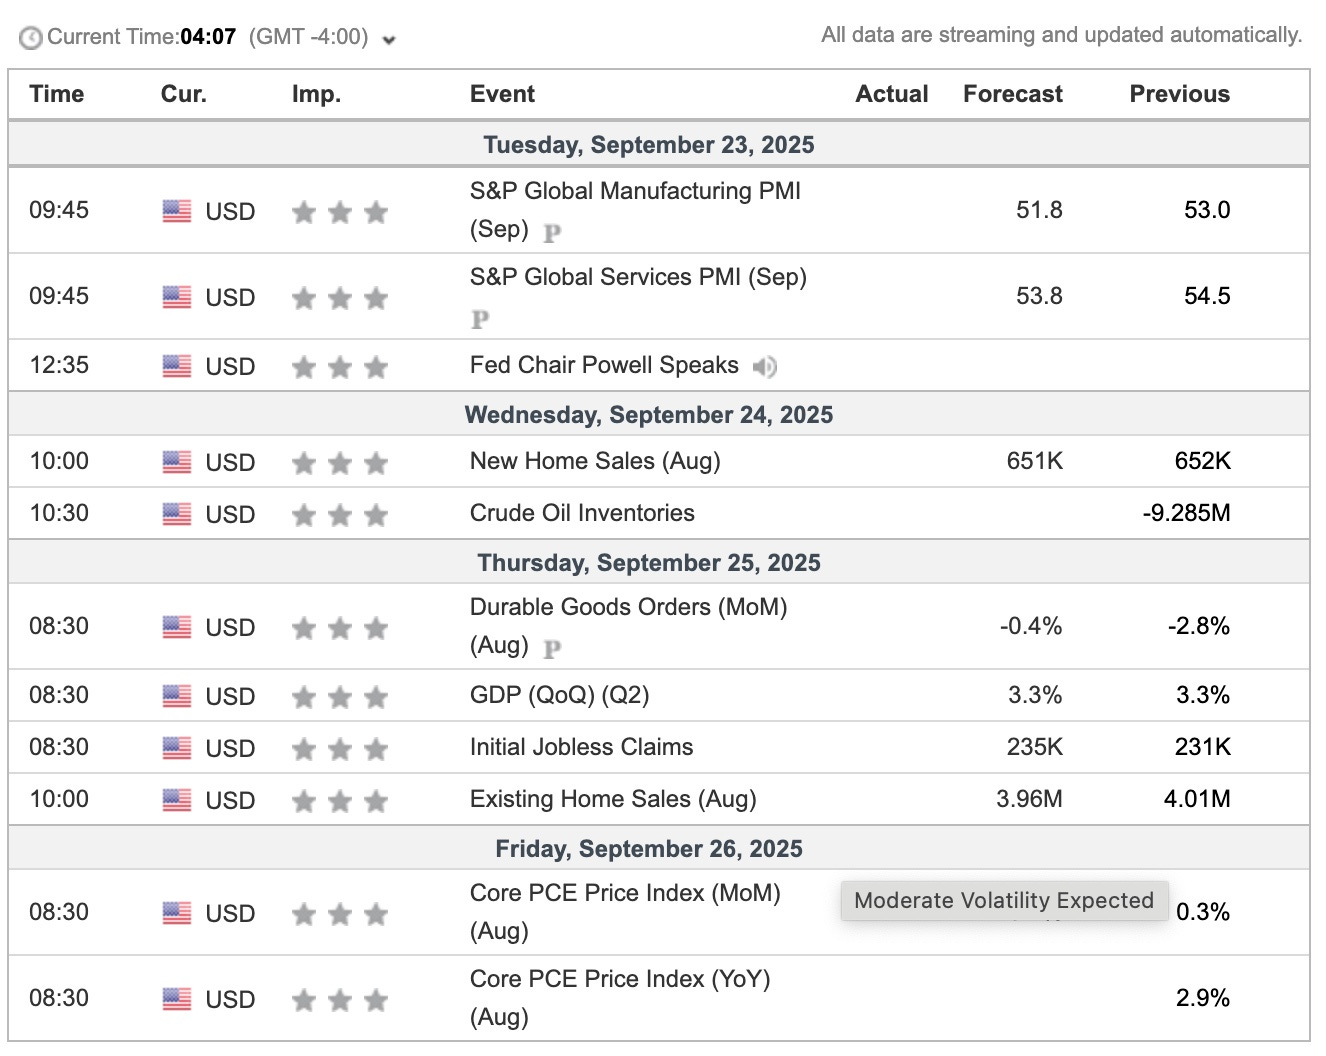The image size is (1326, 1056).
Task: Click preliminary P icon for Manufacturing PMI
Action: (x=552, y=232)
